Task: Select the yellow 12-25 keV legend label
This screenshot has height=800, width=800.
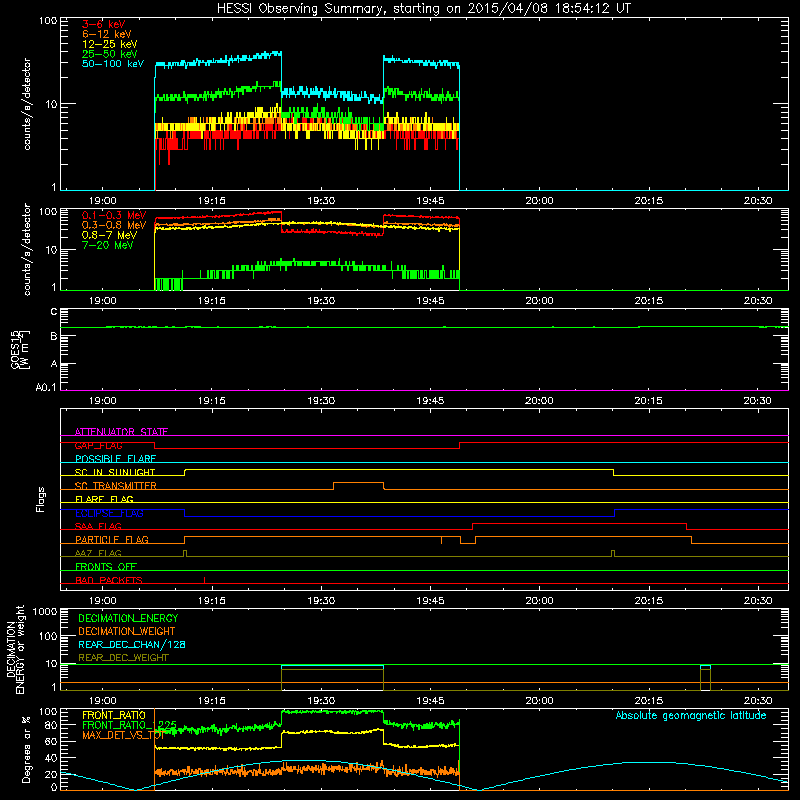Action: (109, 44)
